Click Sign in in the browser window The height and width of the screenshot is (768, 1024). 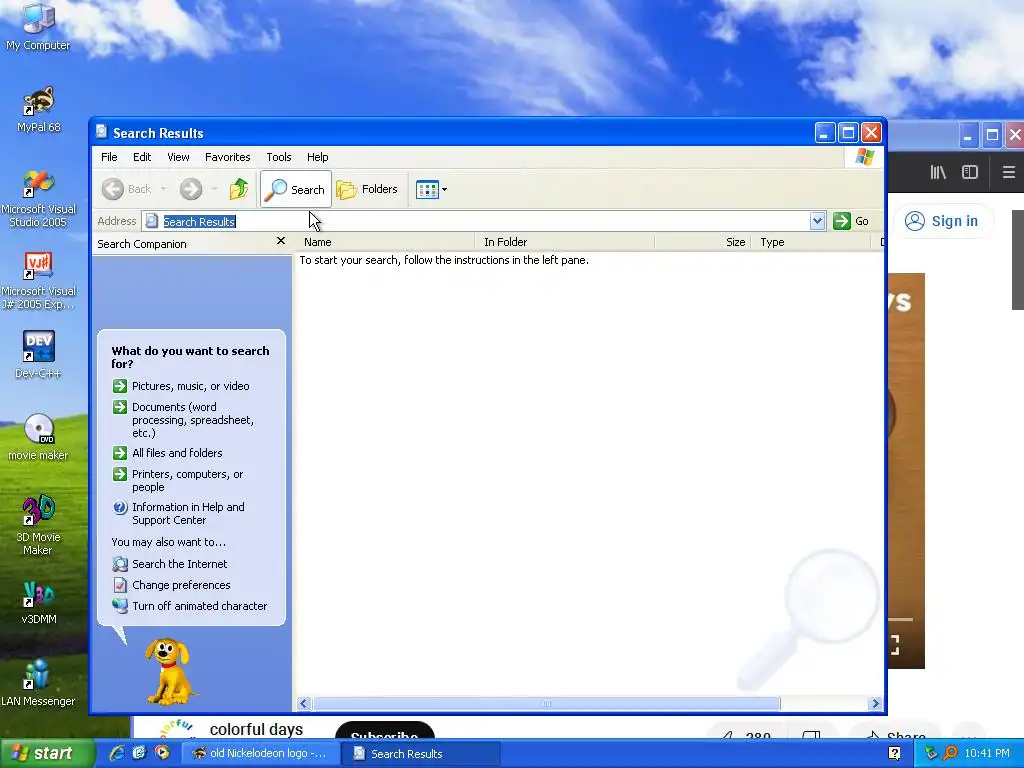click(x=942, y=221)
